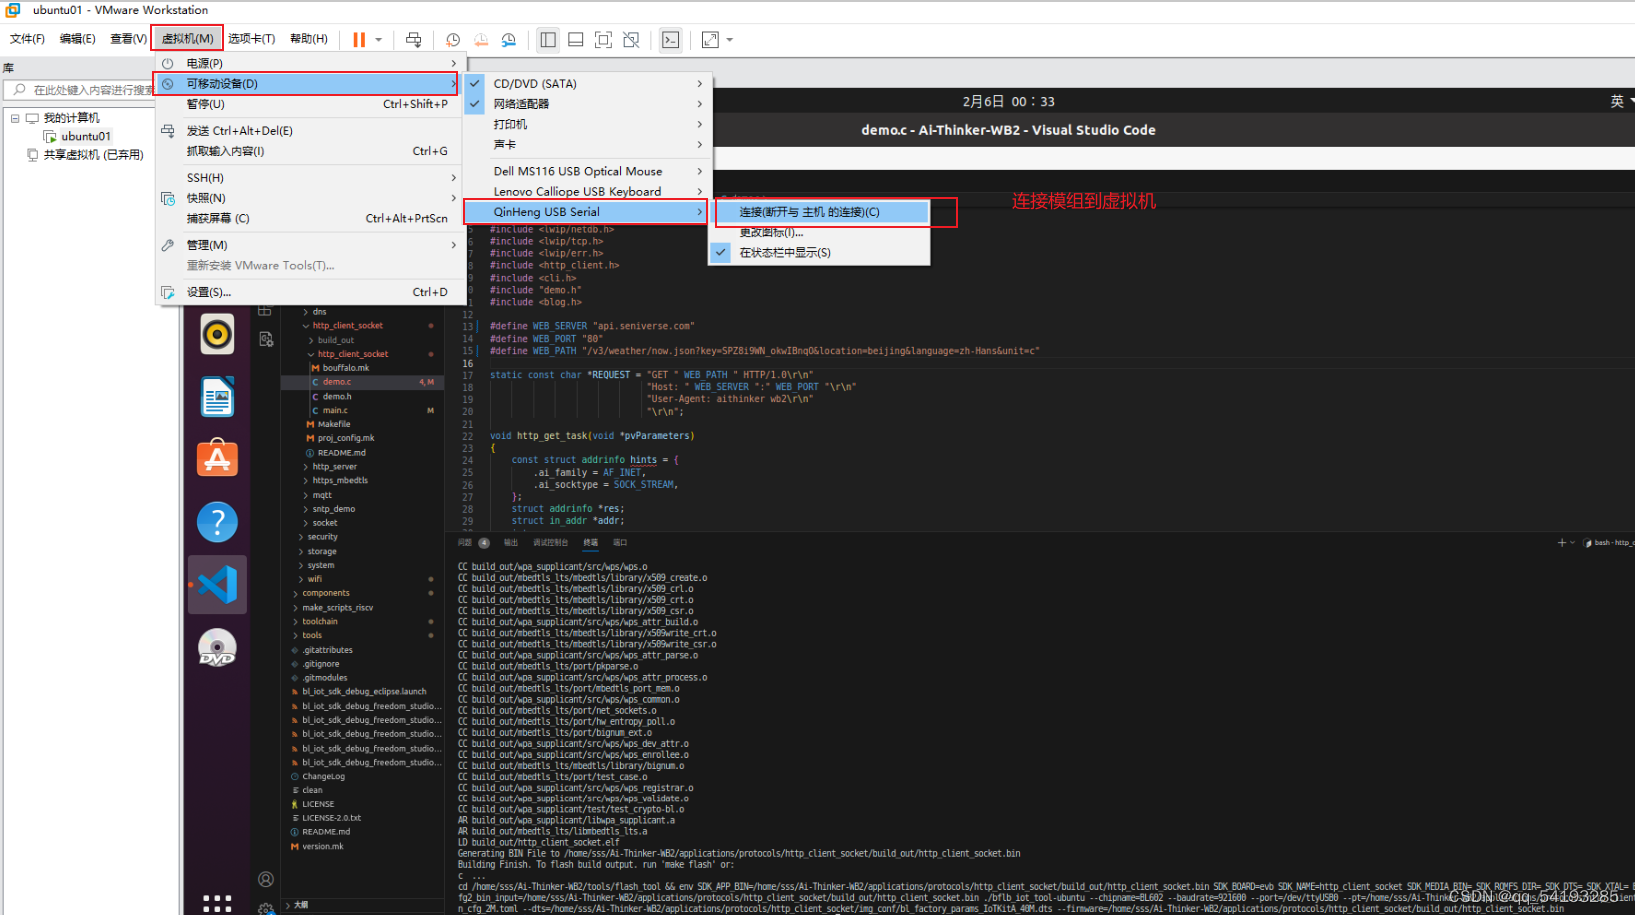1635x915 pixels.
Task: Uncheck 在状态栏中显示(S) option
Action: pos(820,253)
